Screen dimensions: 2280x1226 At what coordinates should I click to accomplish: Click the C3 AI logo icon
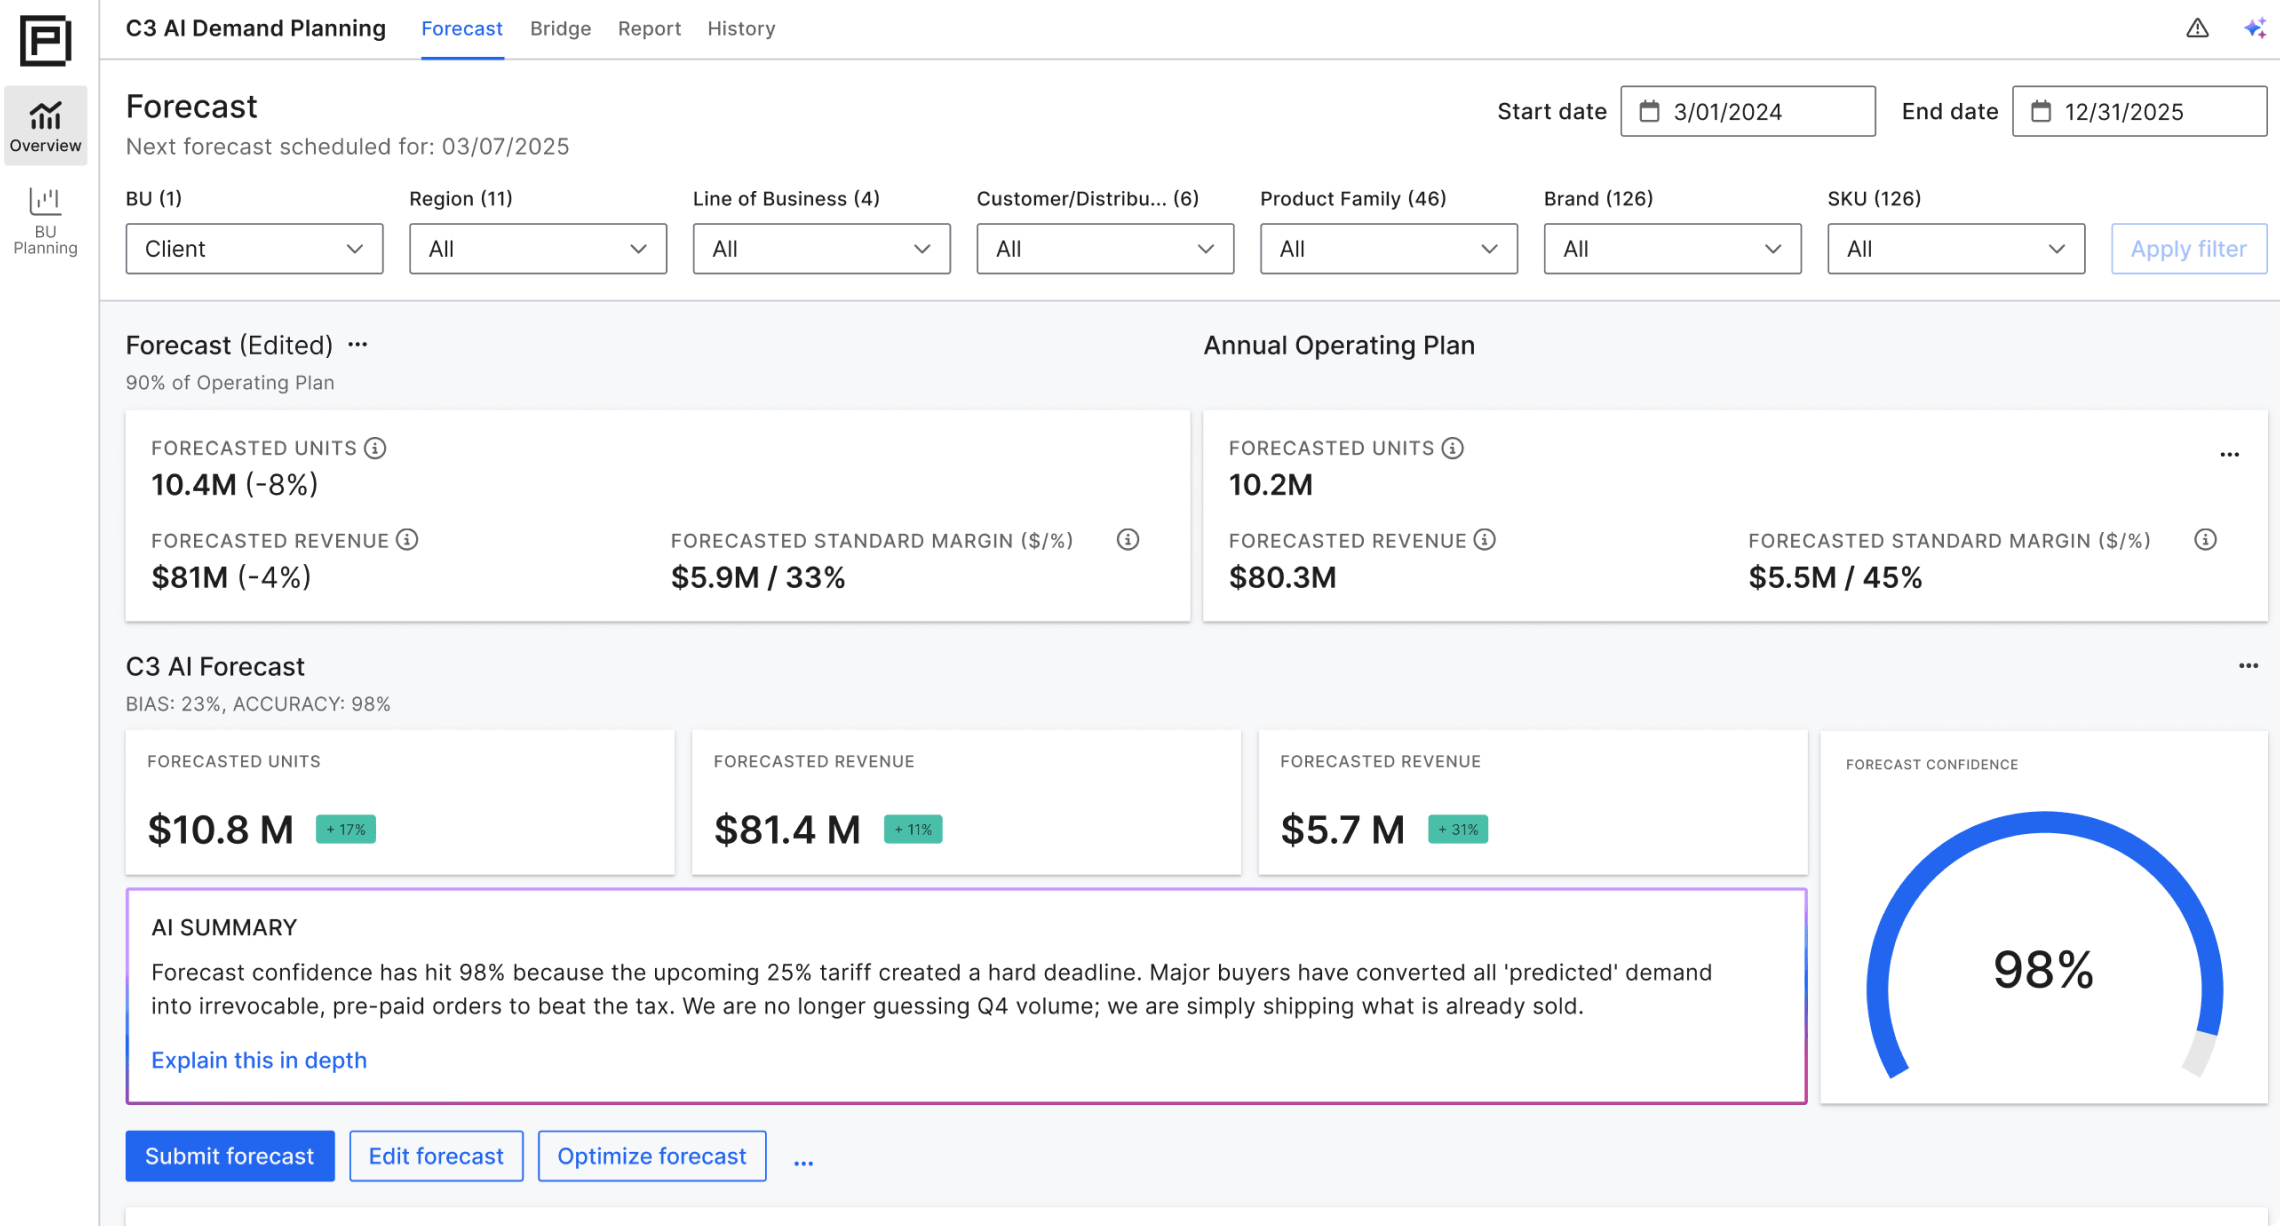click(x=46, y=41)
